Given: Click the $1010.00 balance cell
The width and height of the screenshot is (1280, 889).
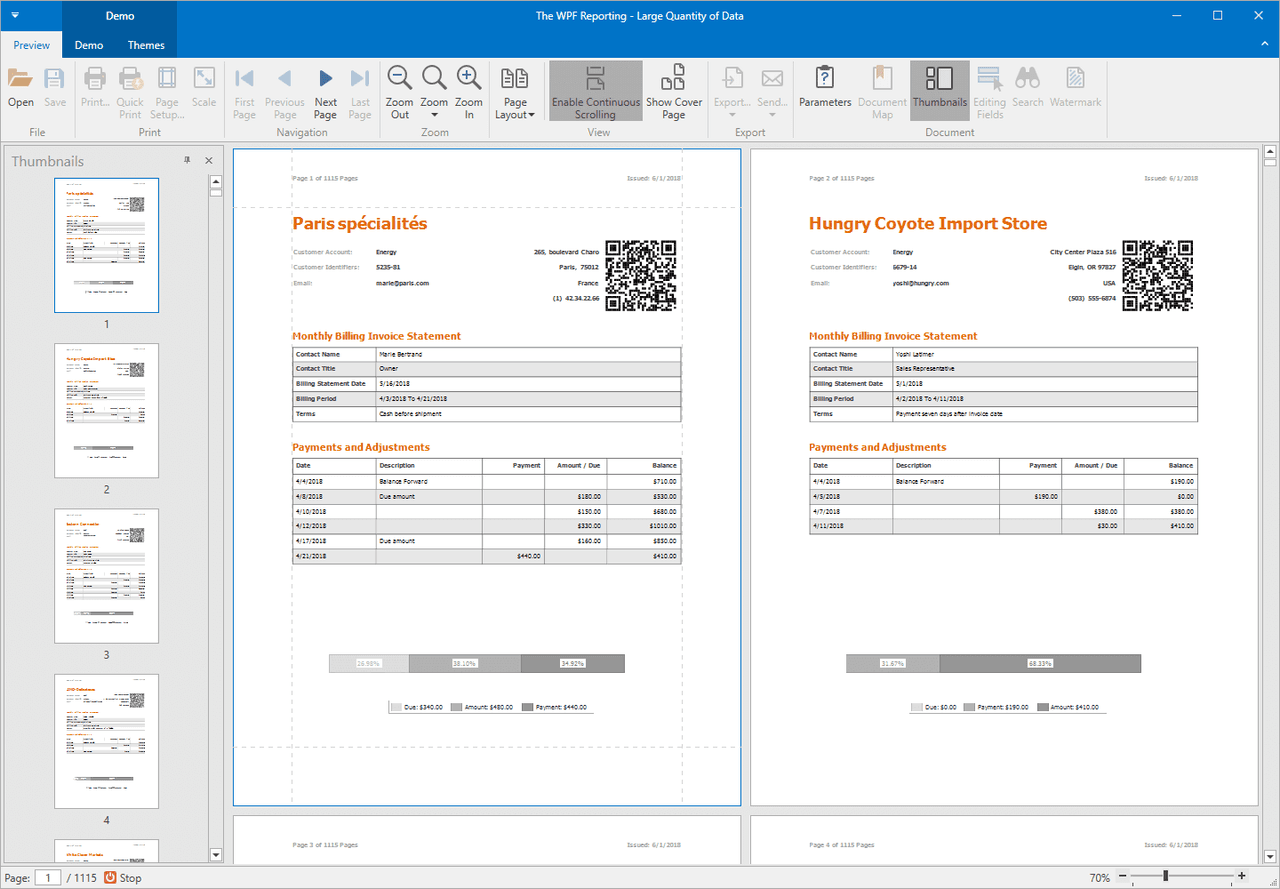Looking at the screenshot, I should [x=644, y=526].
